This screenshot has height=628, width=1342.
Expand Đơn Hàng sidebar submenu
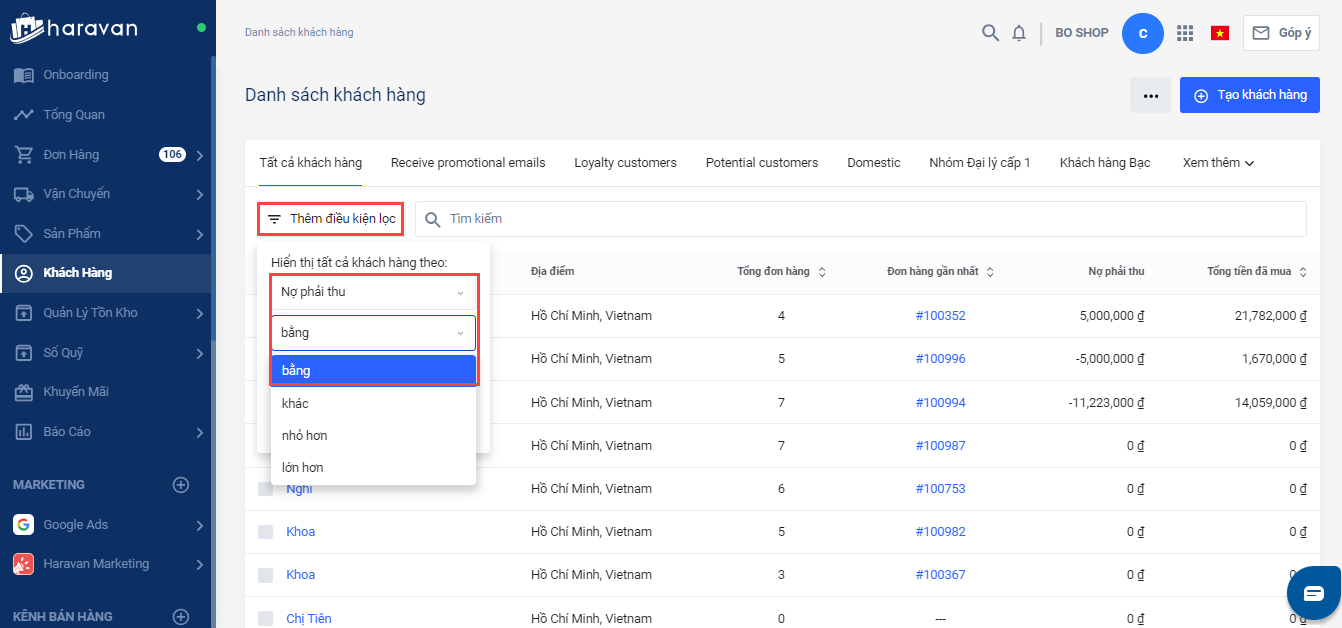click(x=200, y=155)
